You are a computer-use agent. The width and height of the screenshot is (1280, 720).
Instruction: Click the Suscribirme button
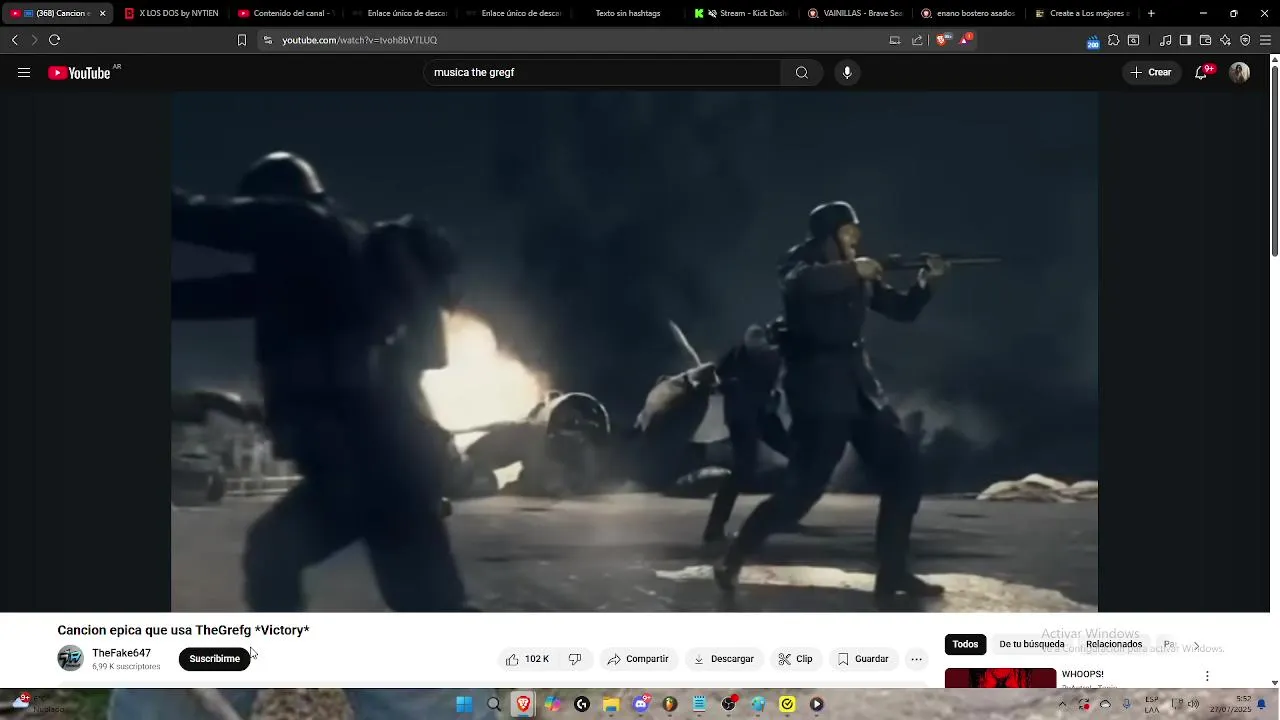point(214,659)
